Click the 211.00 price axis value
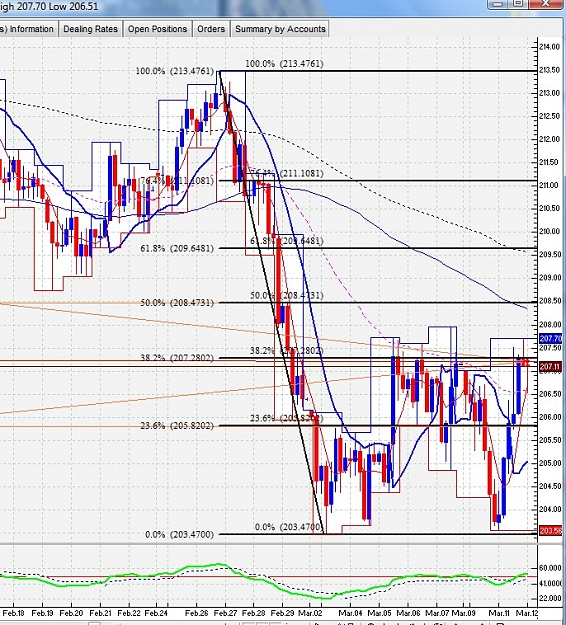 (x=550, y=185)
